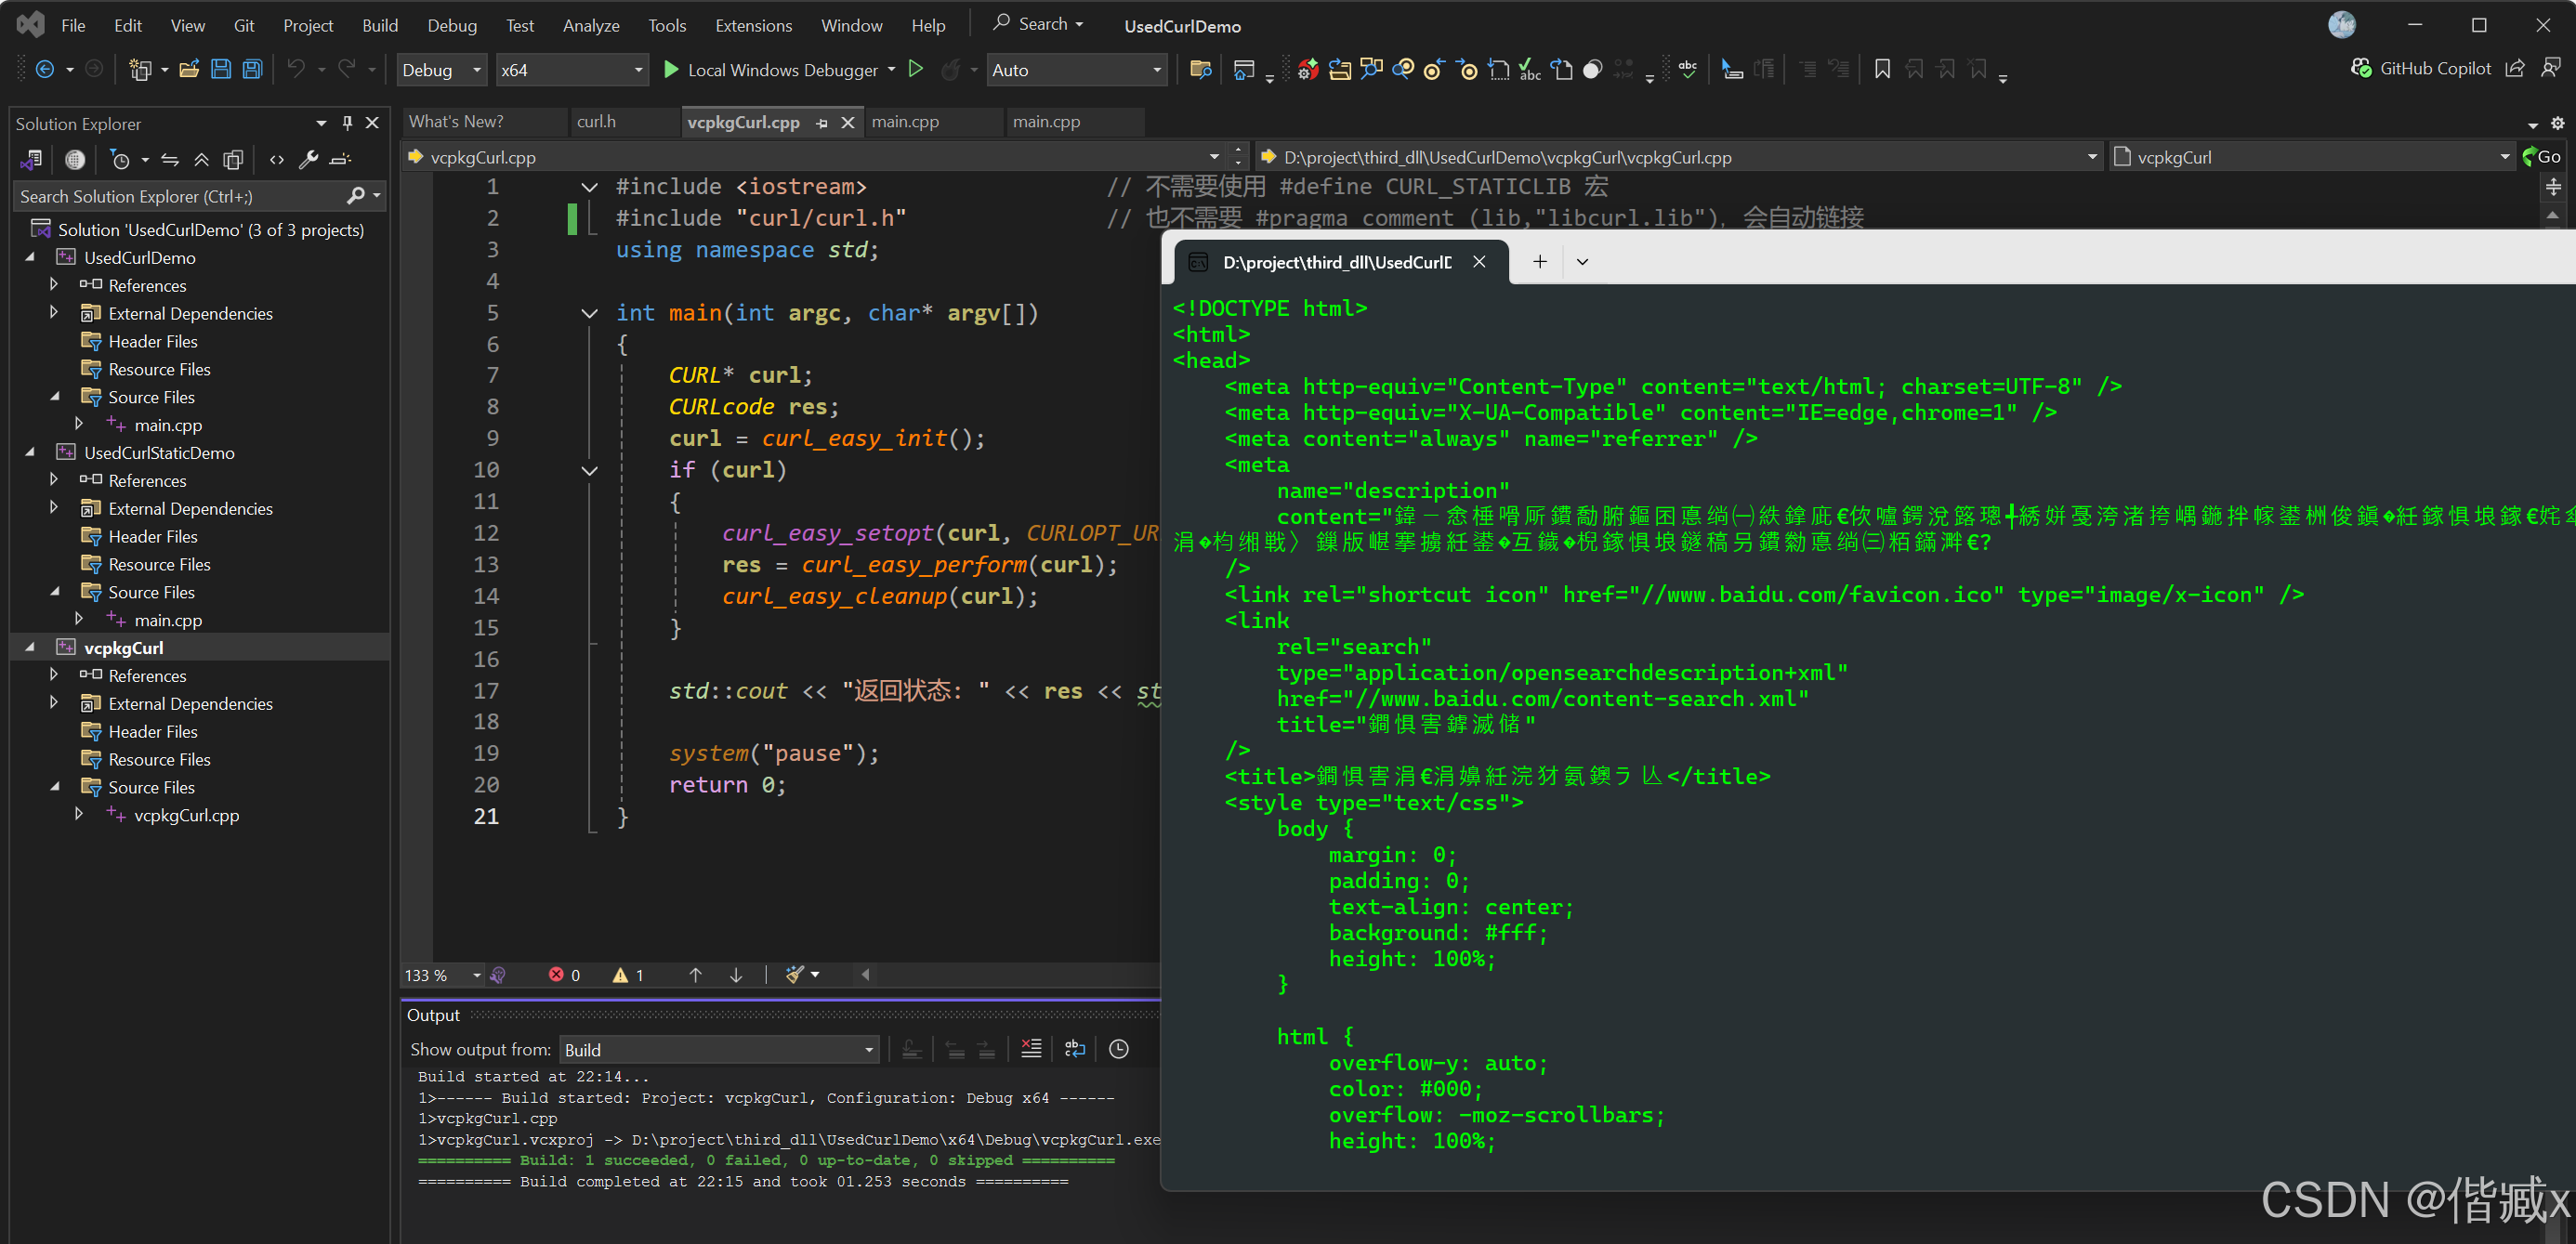The height and width of the screenshot is (1244, 2576).
Task: Start Without Debugging using the hollow play icon
Action: 915,69
